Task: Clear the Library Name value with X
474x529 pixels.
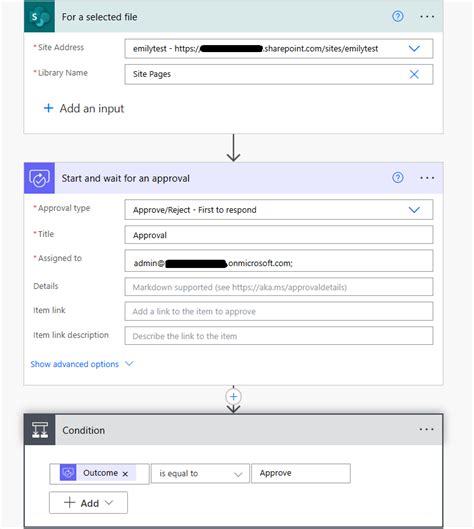Action: 414,74
